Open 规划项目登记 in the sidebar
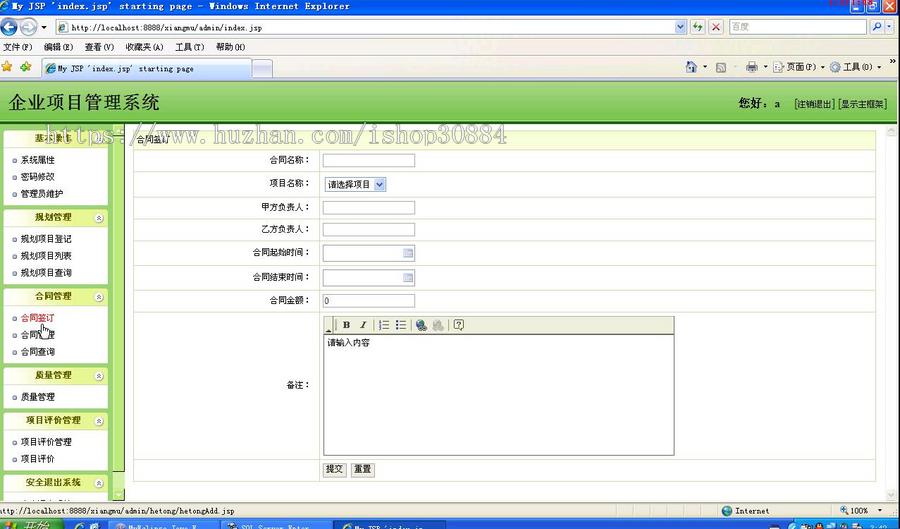 pyautogui.click(x=46, y=239)
